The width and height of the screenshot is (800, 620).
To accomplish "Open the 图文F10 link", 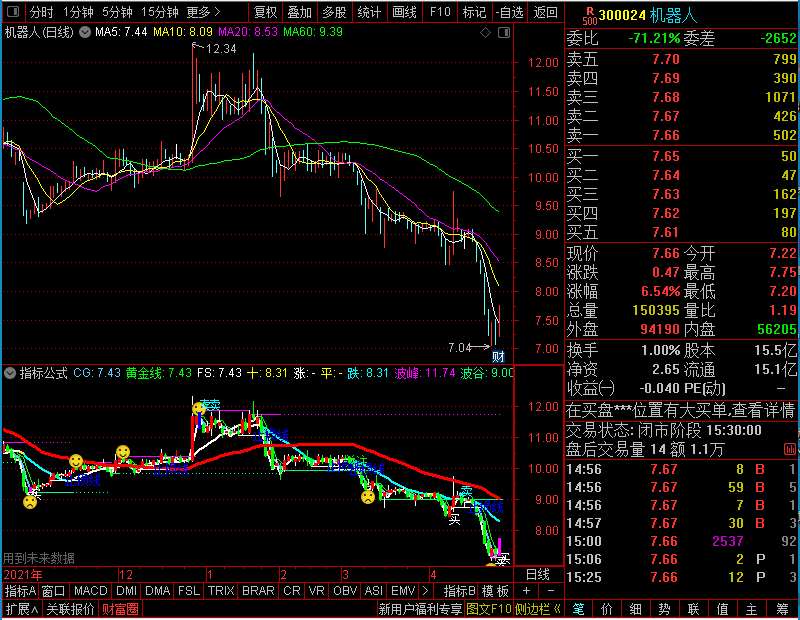I will 488,609.
